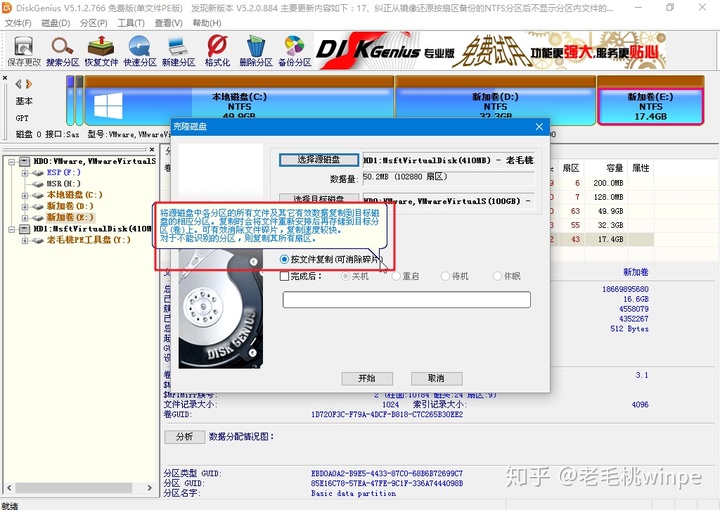Select 新加卷 (E:) in the disk tree
This screenshot has height=510, width=720.
pos(70,217)
